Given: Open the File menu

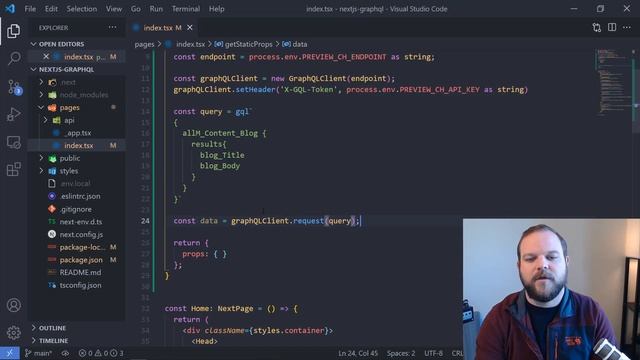Looking at the screenshot, I should click(x=30, y=9).
